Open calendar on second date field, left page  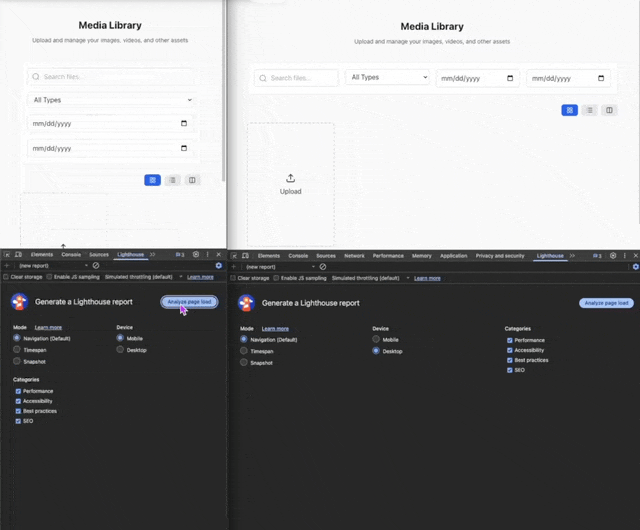point(184,148)
